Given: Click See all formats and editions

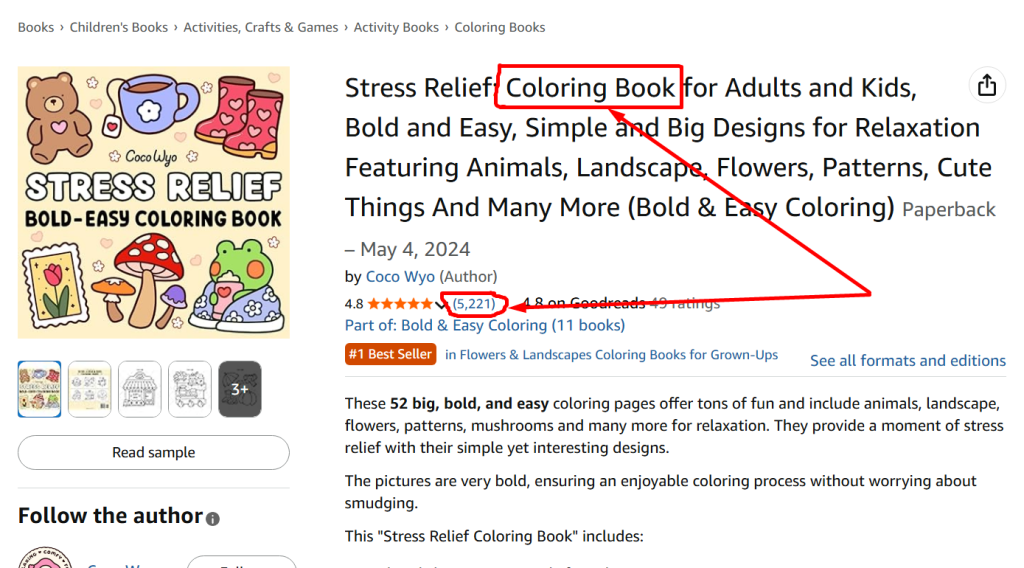Looking at the screenshot, I should click(907, 361).
